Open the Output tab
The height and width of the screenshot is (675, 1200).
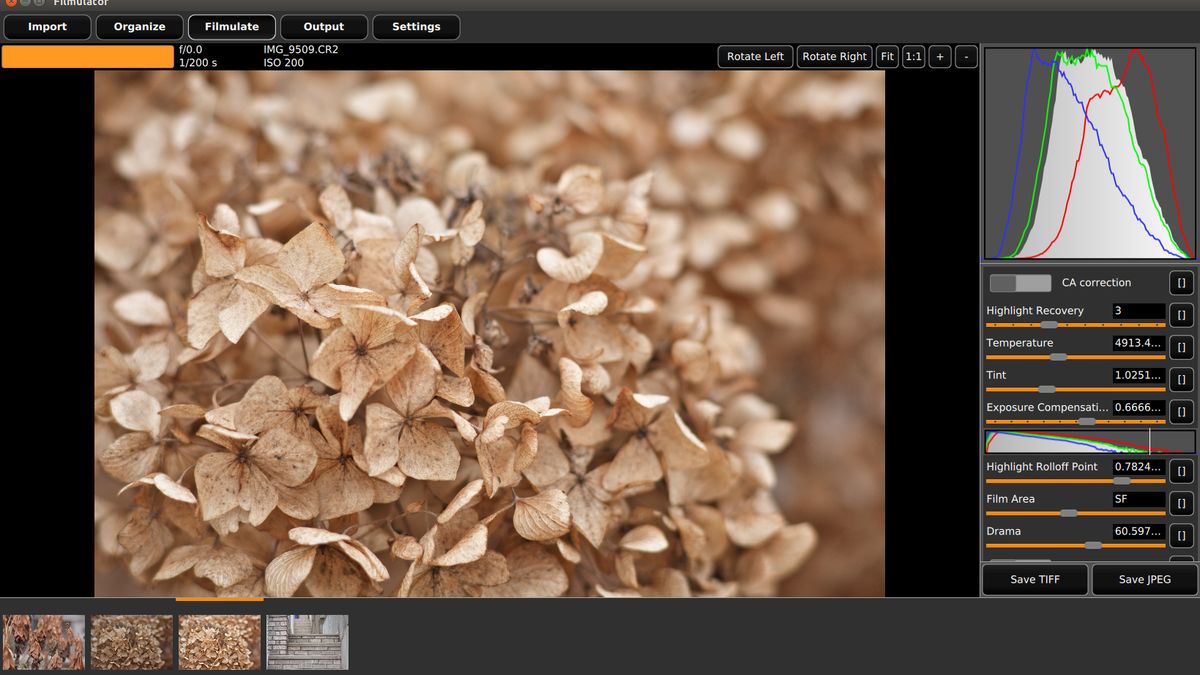[x=323, y=27]
